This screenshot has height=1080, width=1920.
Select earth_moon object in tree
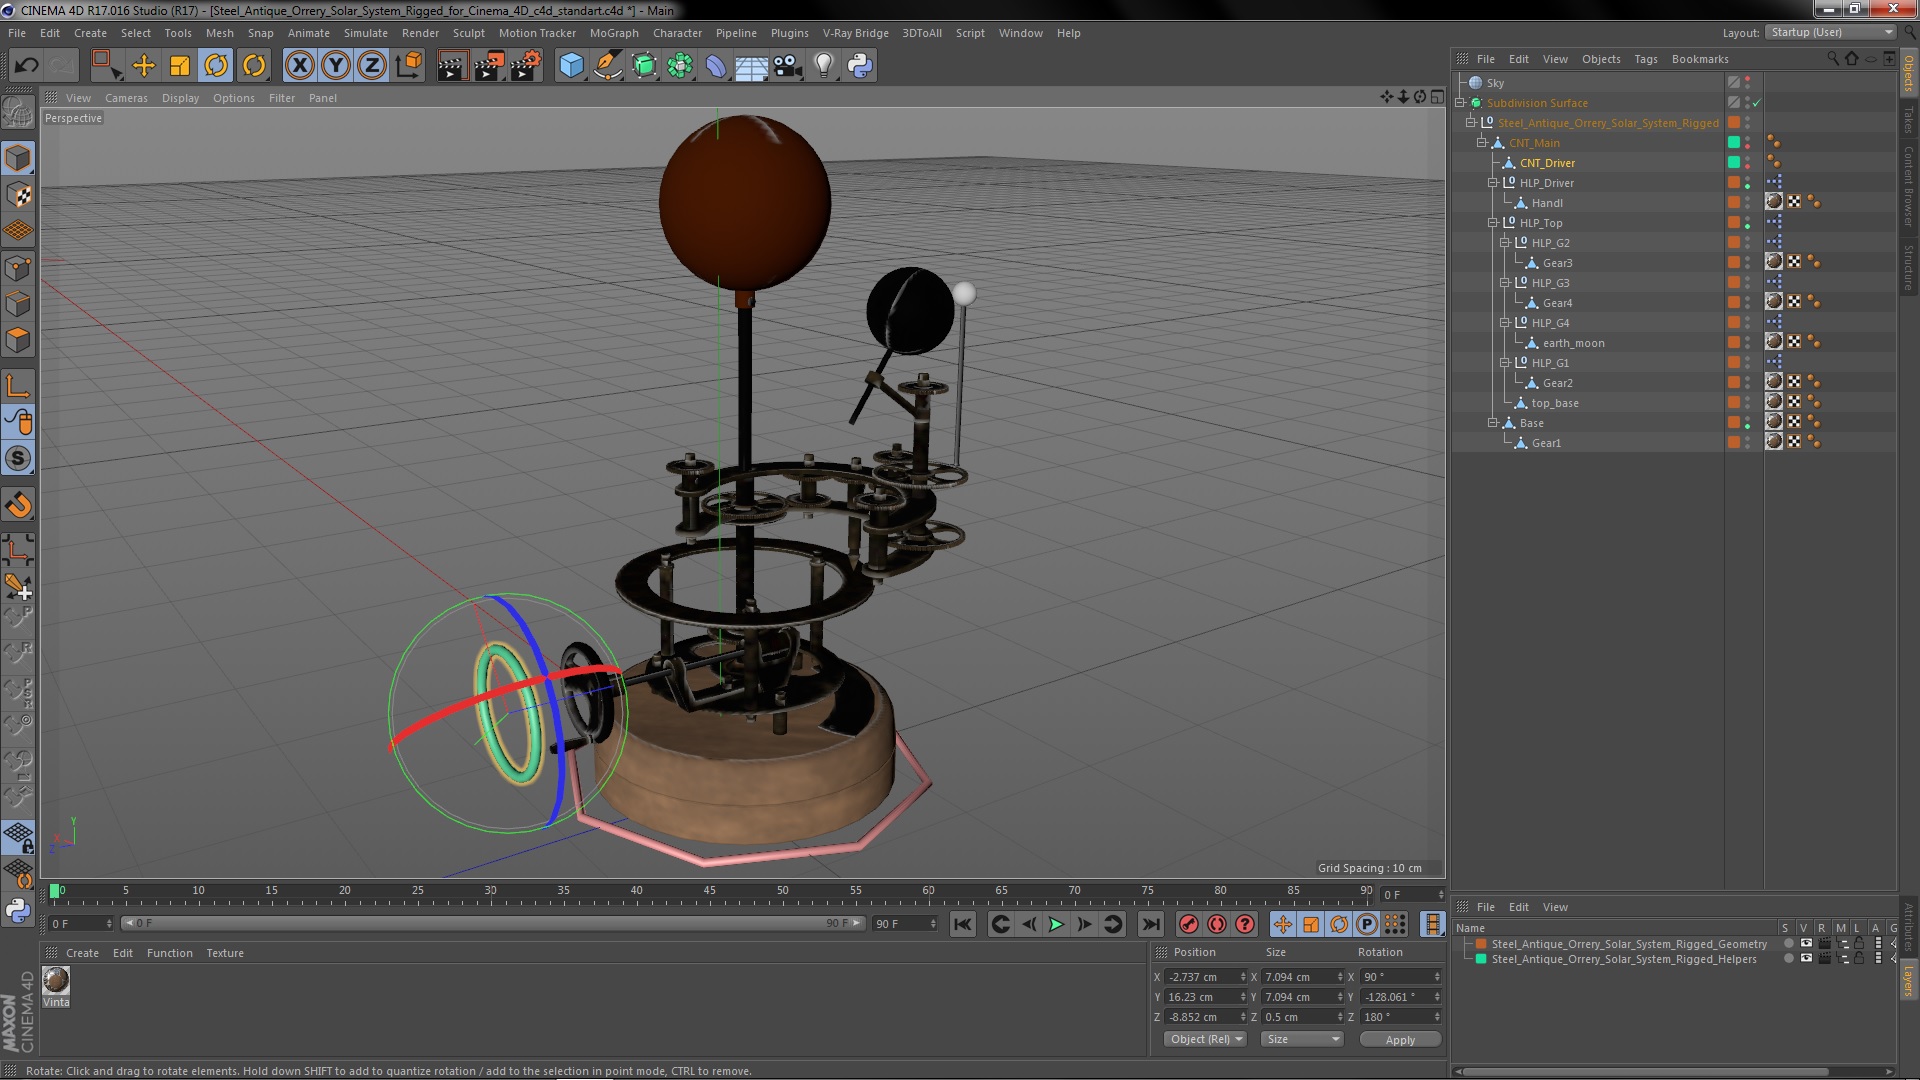pos(1573,343)
